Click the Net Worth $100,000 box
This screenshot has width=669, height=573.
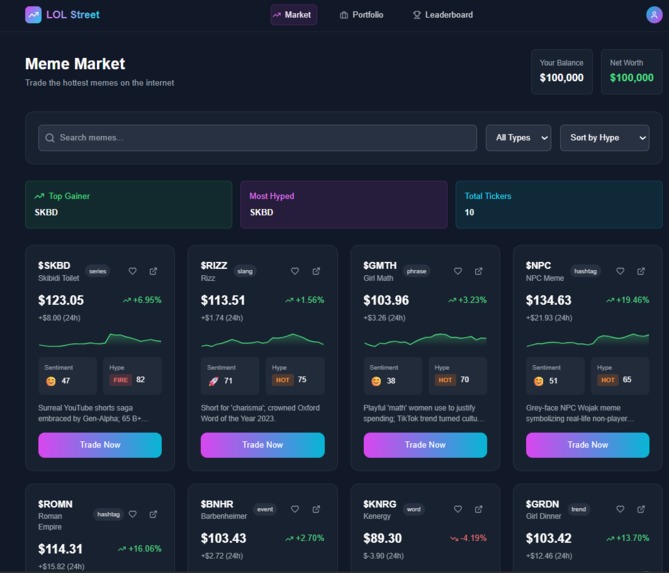coord(631,71)
